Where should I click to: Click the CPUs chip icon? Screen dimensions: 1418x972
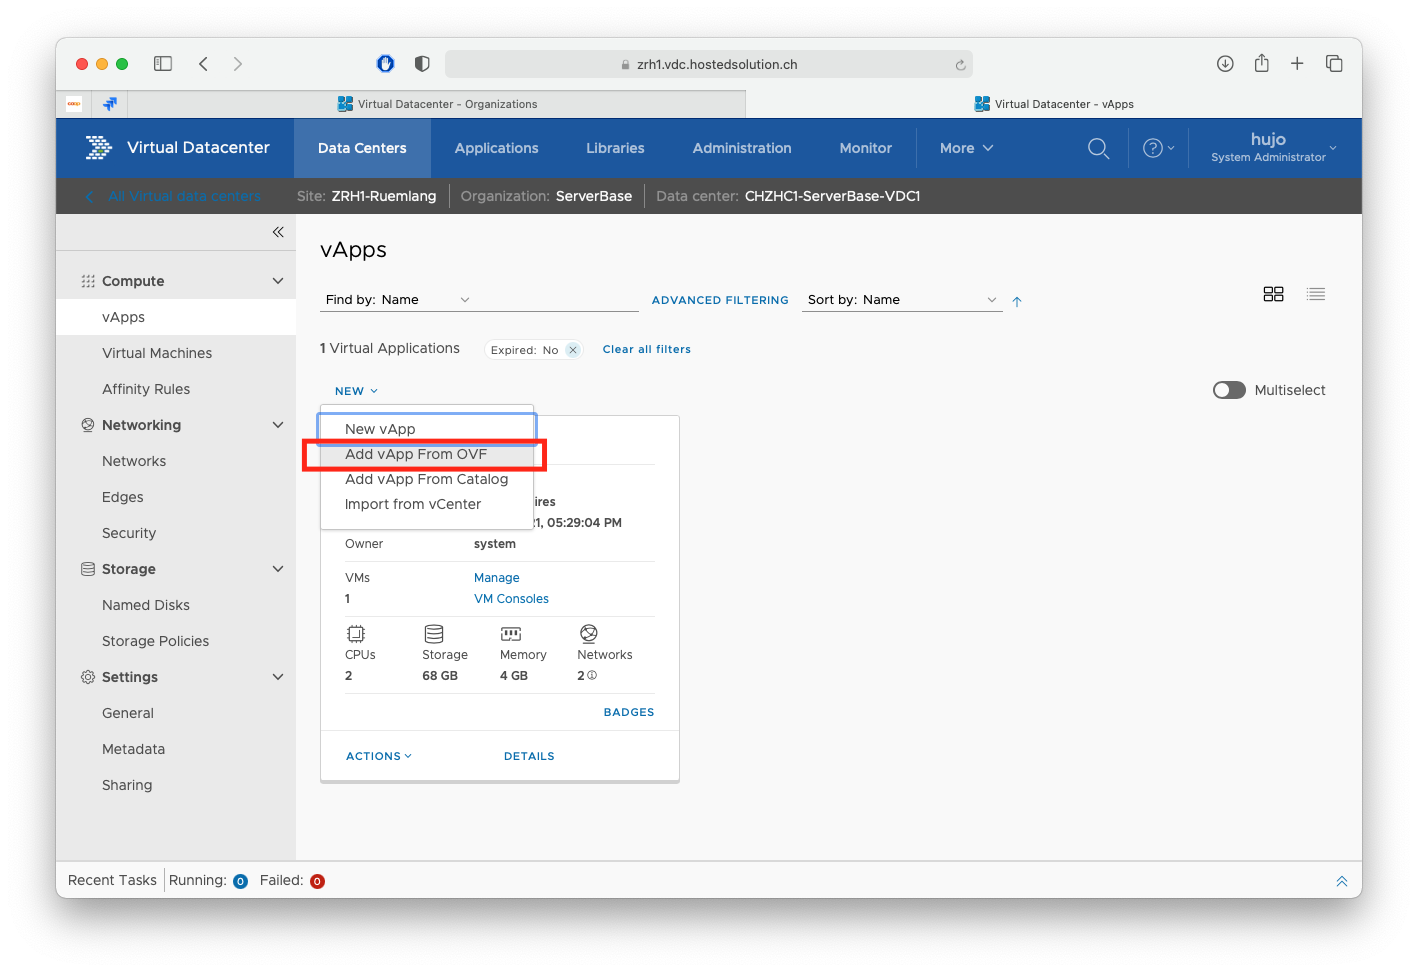(x=356, y=634)
